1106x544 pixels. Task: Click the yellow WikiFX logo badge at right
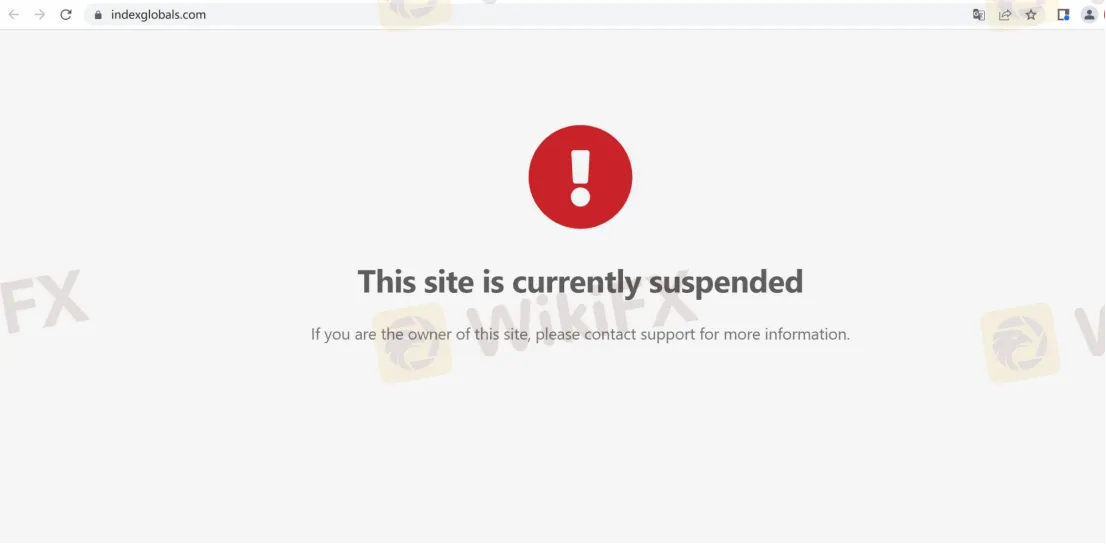coord(1020,343)
